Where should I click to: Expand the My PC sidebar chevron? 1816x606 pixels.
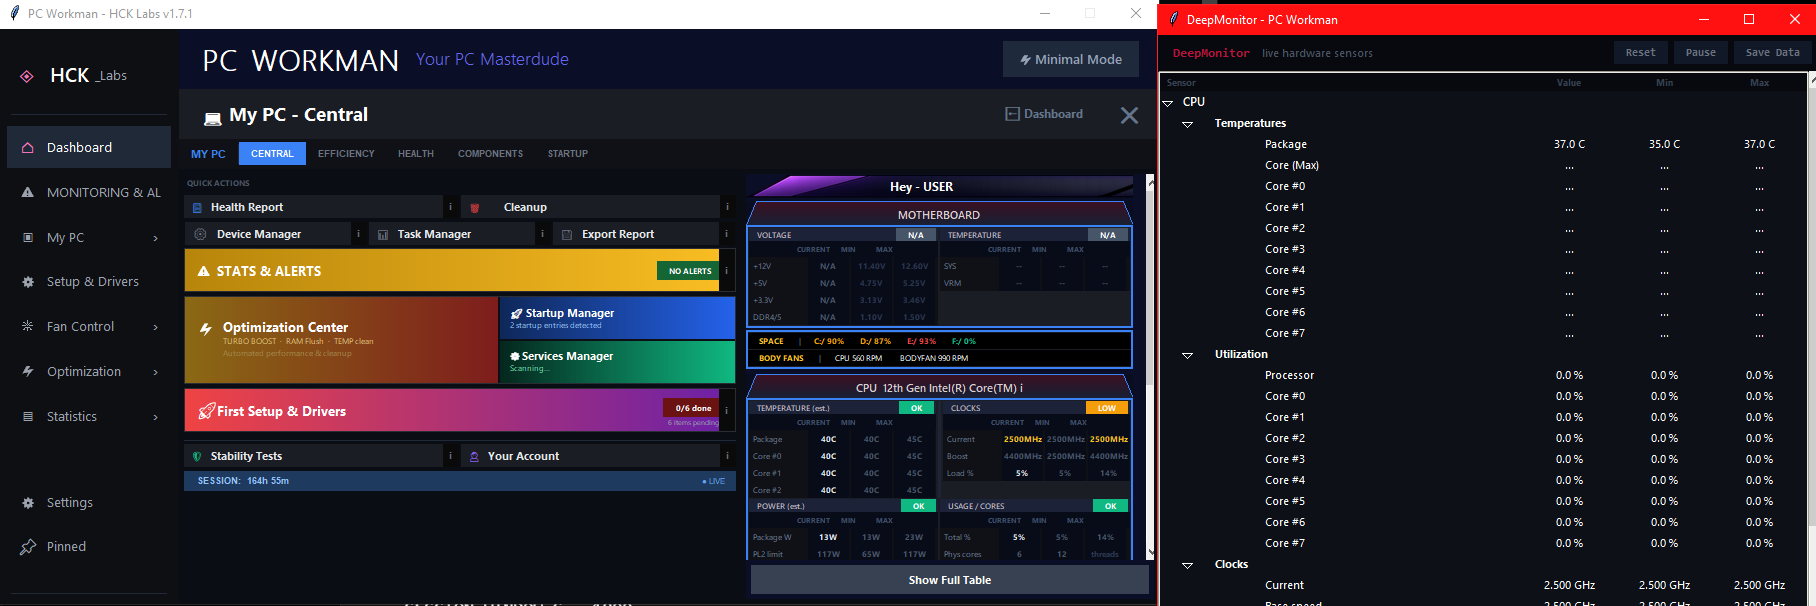pos(156,238)
